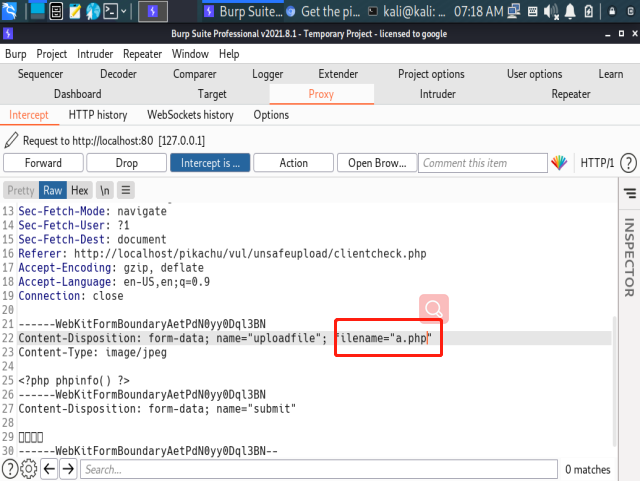The width and height of the screenshot is (640, 481).
Task: Open the Kali dragon application menu
Action: [9, 11]
